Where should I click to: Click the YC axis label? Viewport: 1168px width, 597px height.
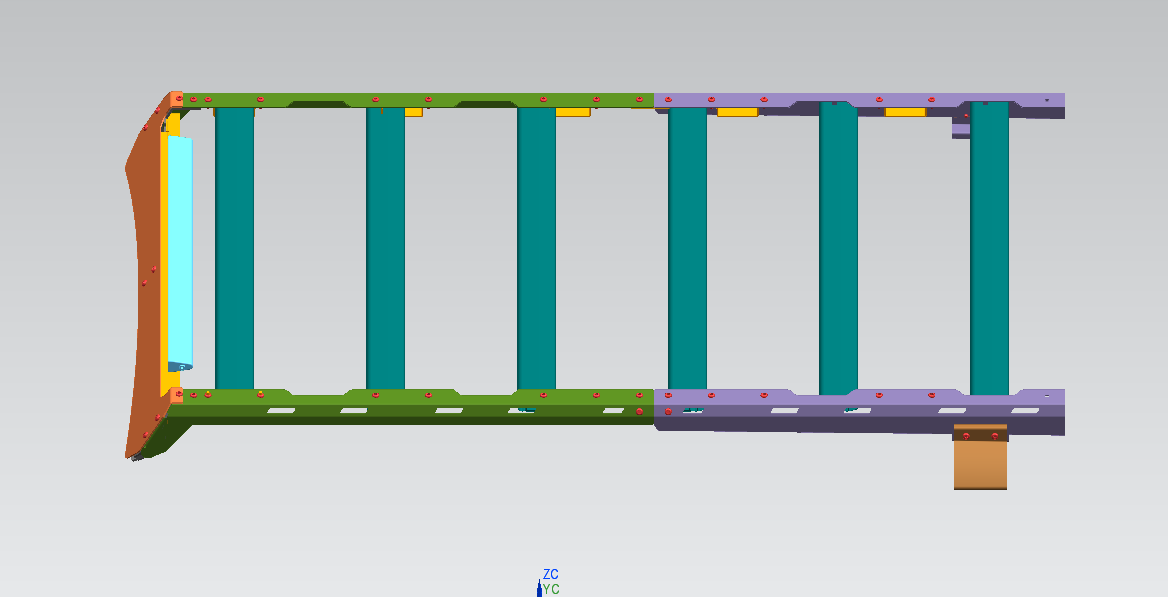[x=551, y=590]
